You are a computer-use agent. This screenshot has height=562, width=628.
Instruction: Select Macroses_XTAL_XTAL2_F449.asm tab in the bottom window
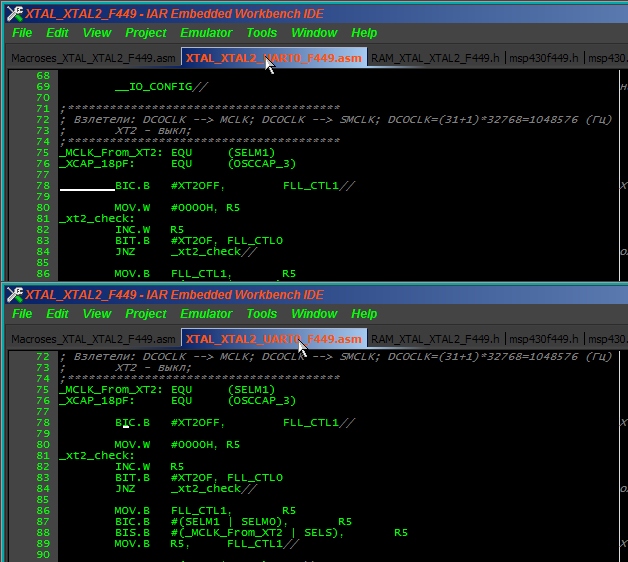point(93,339)
